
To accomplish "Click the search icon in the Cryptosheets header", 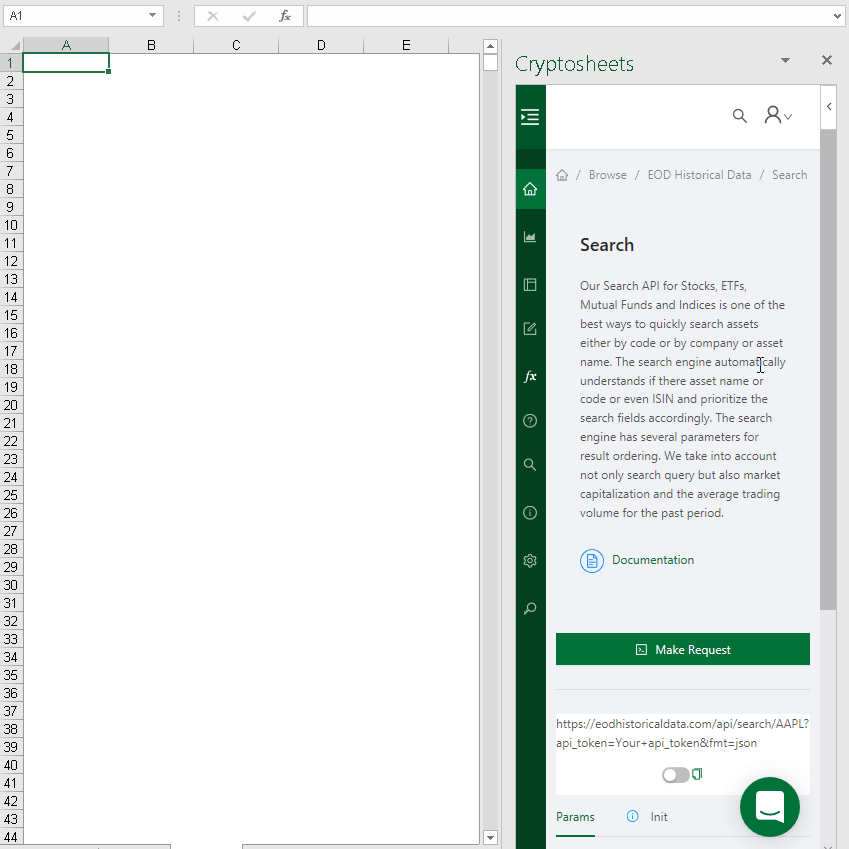I will pos(740,116).
